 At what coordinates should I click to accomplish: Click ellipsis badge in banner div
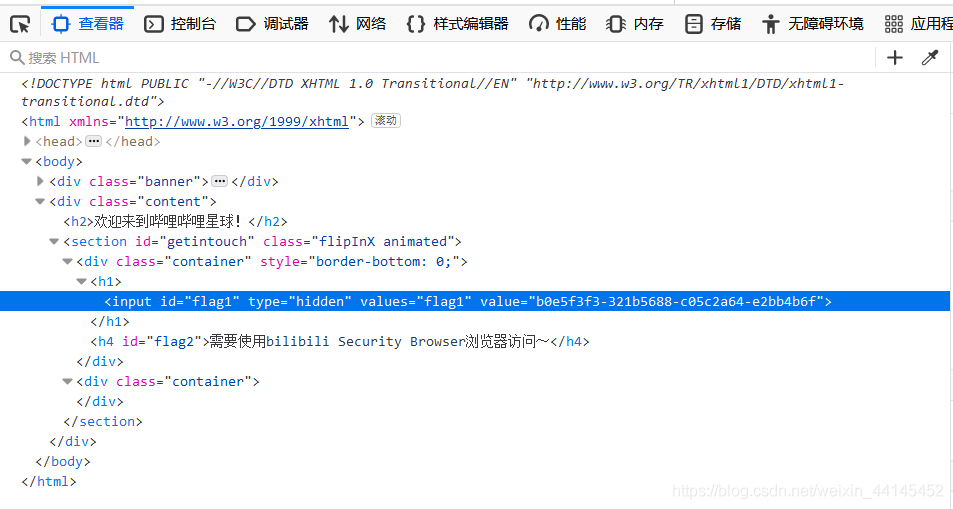click(x=220, y=181)
